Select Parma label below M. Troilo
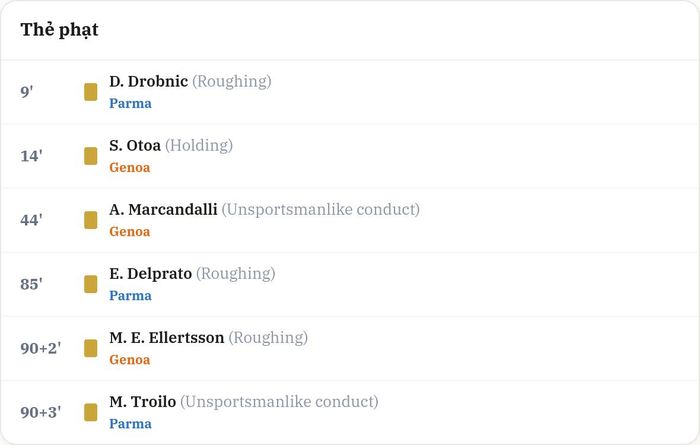This screenshot has height=445, width=700. tap(130, 424)
